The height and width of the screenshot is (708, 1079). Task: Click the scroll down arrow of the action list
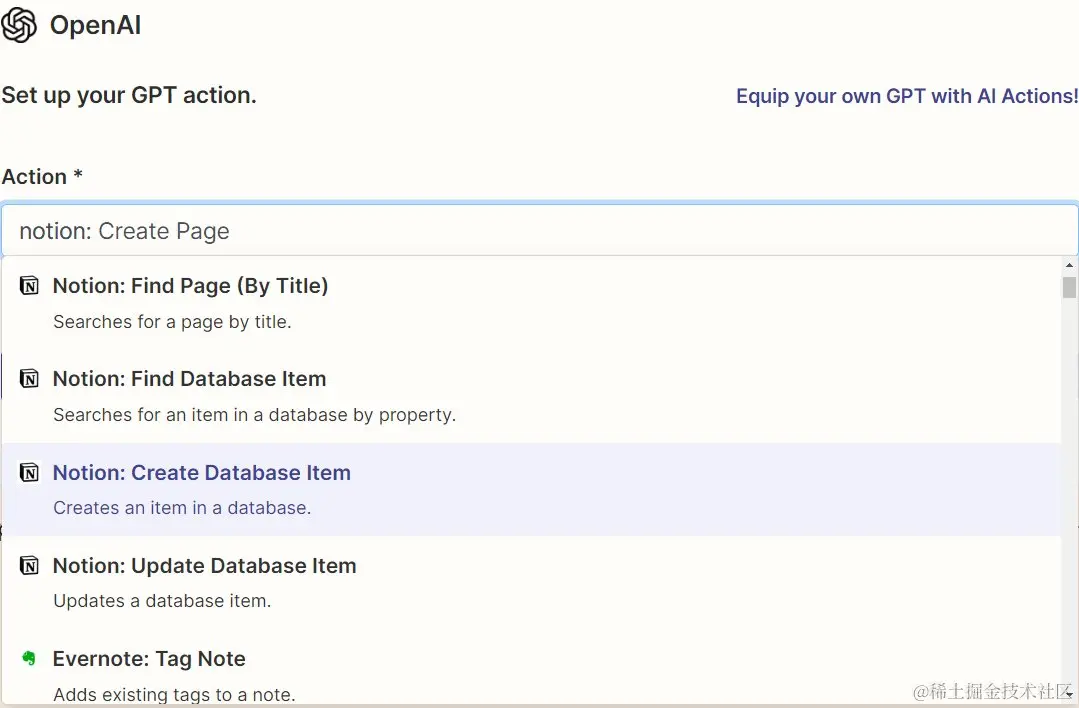[1069, 694]
